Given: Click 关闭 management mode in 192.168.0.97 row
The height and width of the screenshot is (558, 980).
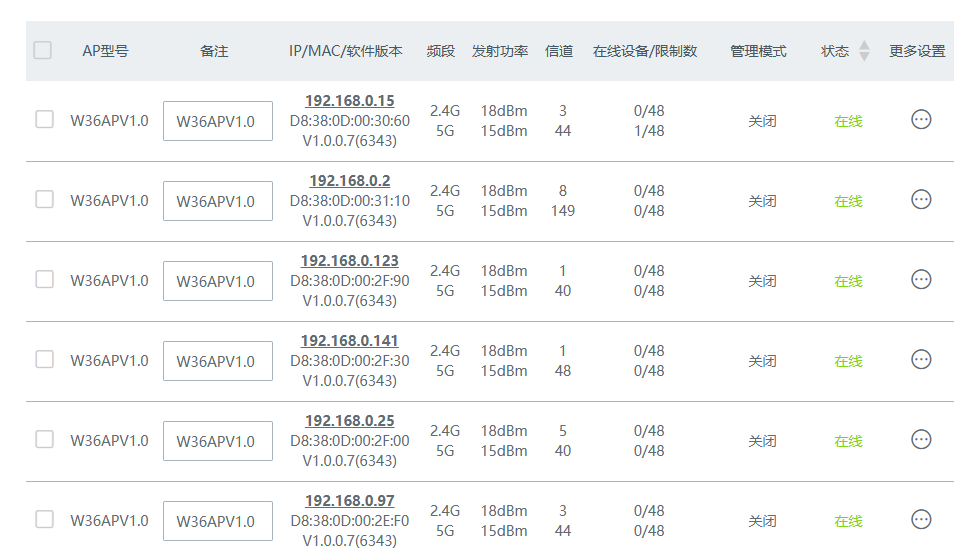Looking at the screenshot, I should click(x=762, y=521).
